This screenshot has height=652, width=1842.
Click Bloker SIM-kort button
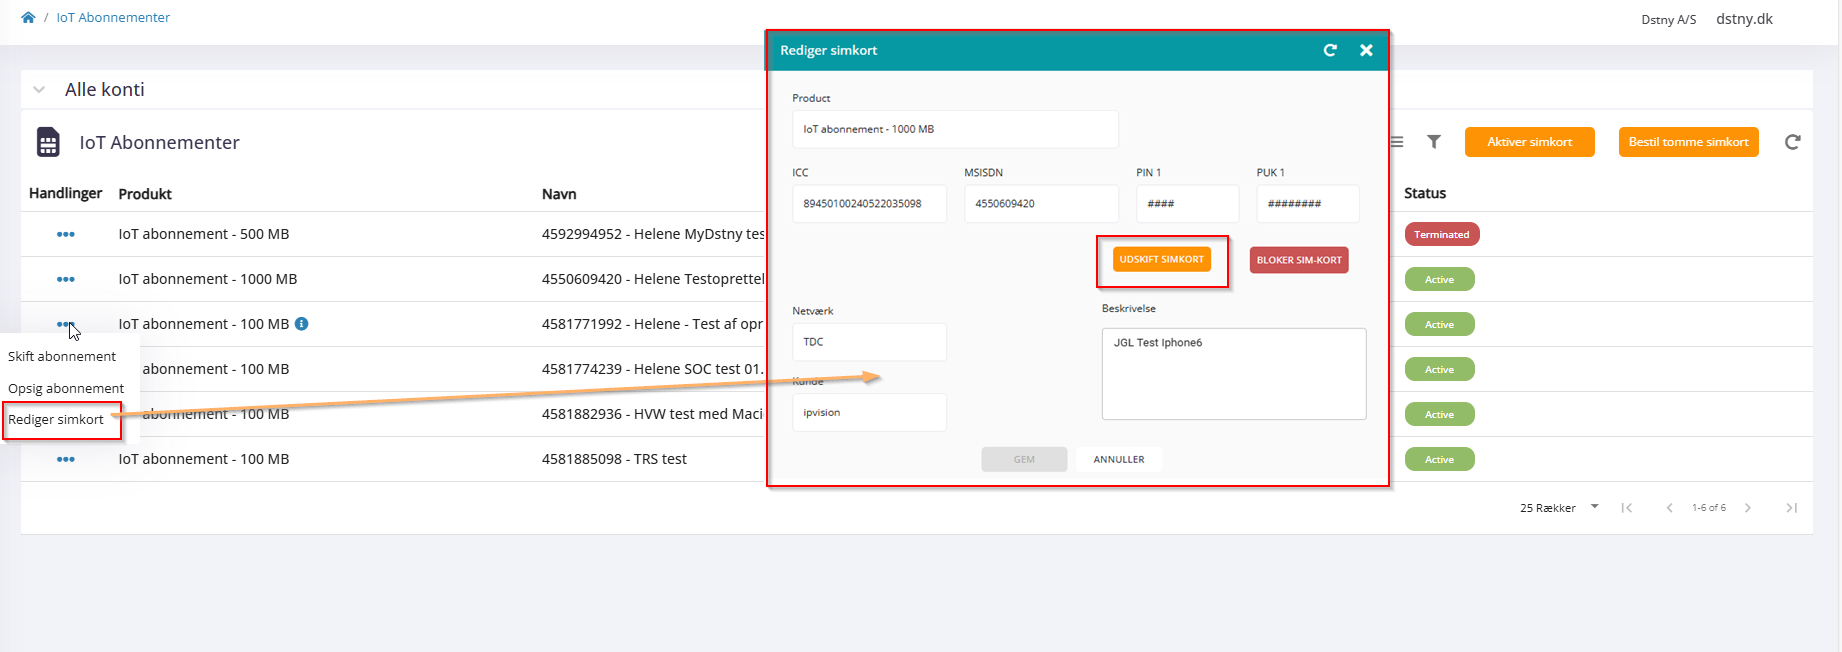[1299, 260]
